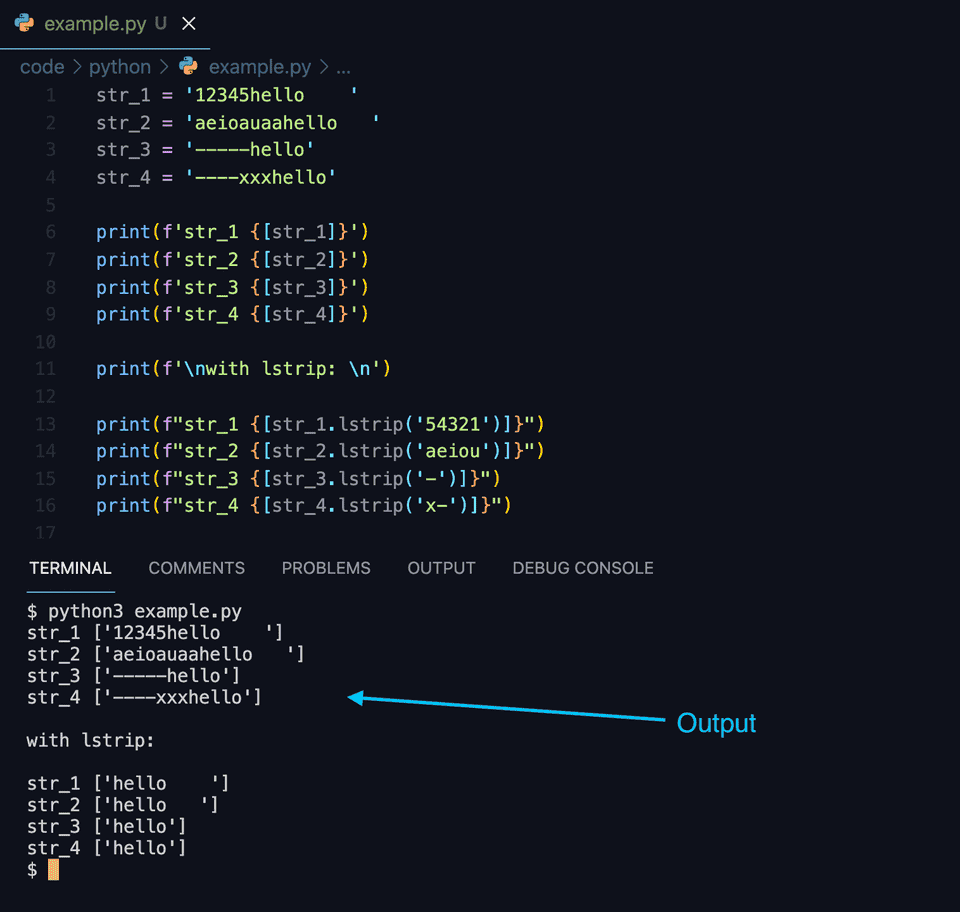Select the Python logo in the breadcrumb bar
Screen dimensions: 960x912
pos(187,66)
